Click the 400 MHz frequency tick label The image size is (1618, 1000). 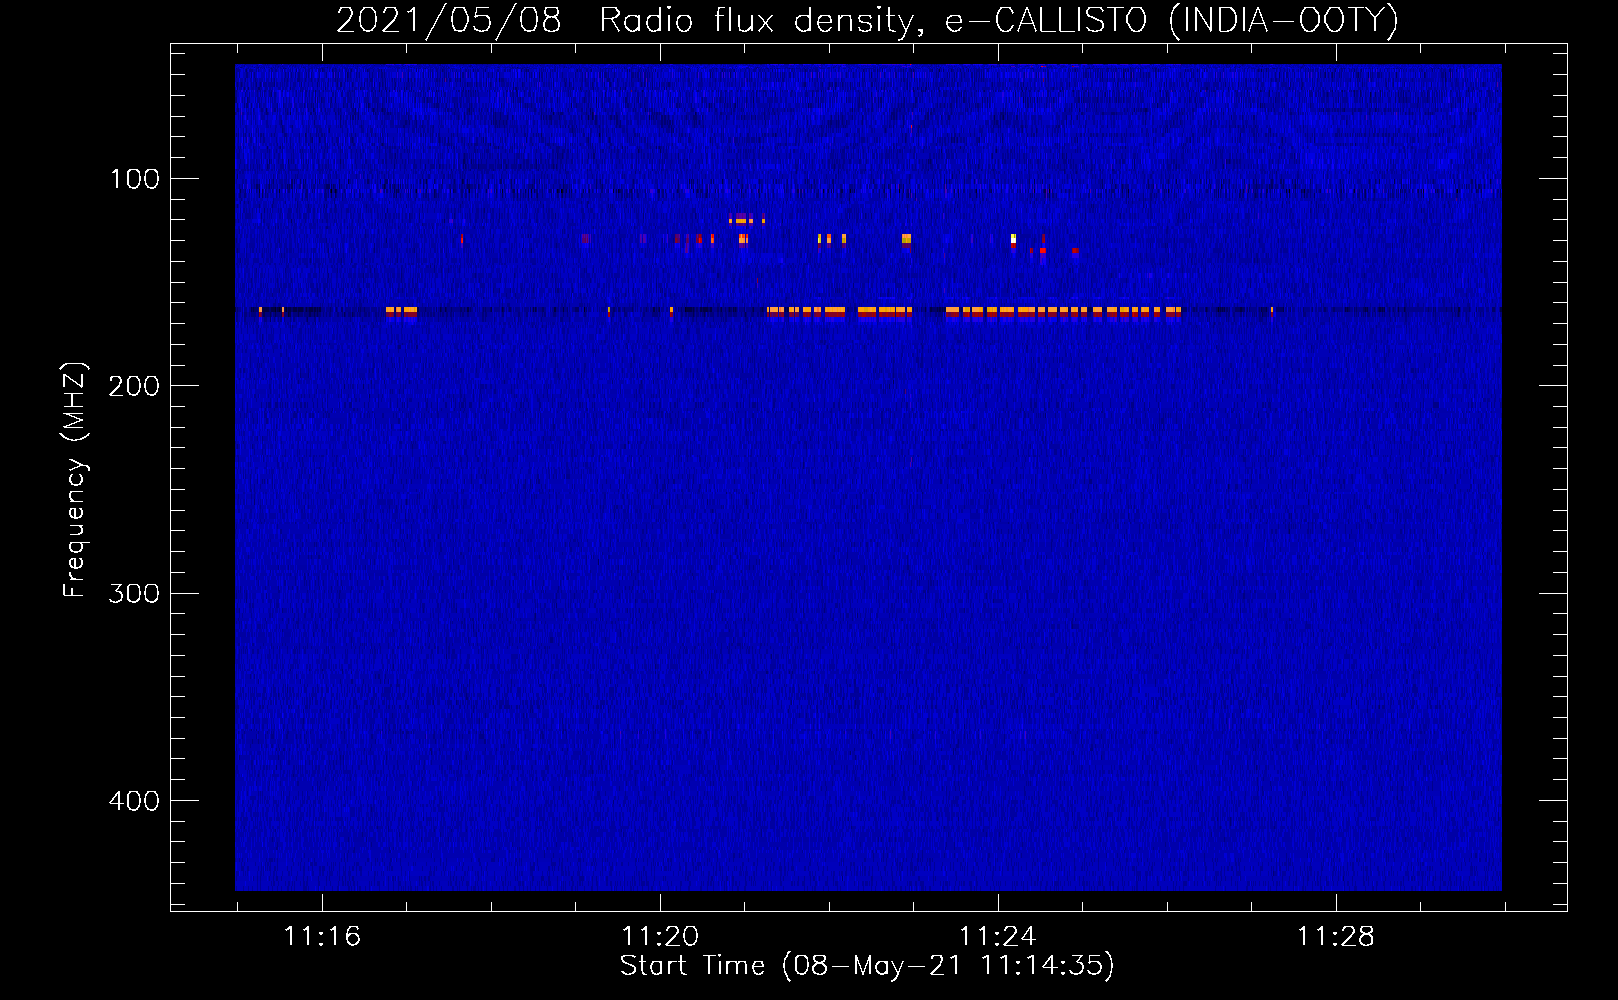coord(134,801)
